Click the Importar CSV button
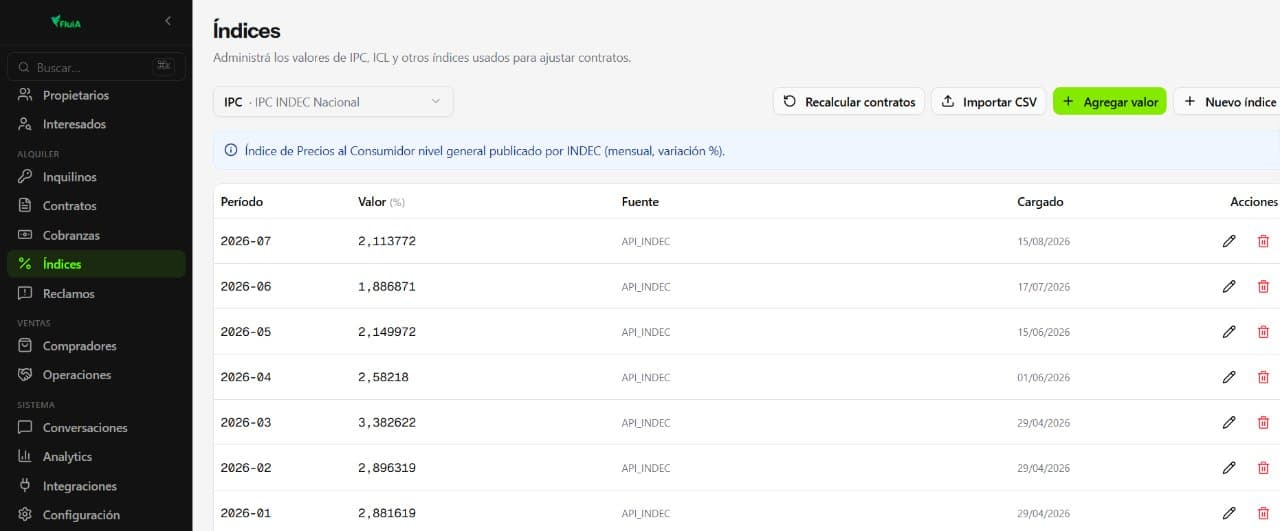Screen dimensions: 1280x531 pyautogui.click(x=988, y=102)
